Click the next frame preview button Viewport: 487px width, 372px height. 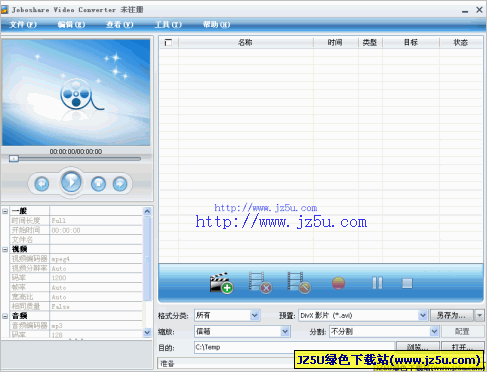pyautogui.click(x=120, y=184)
